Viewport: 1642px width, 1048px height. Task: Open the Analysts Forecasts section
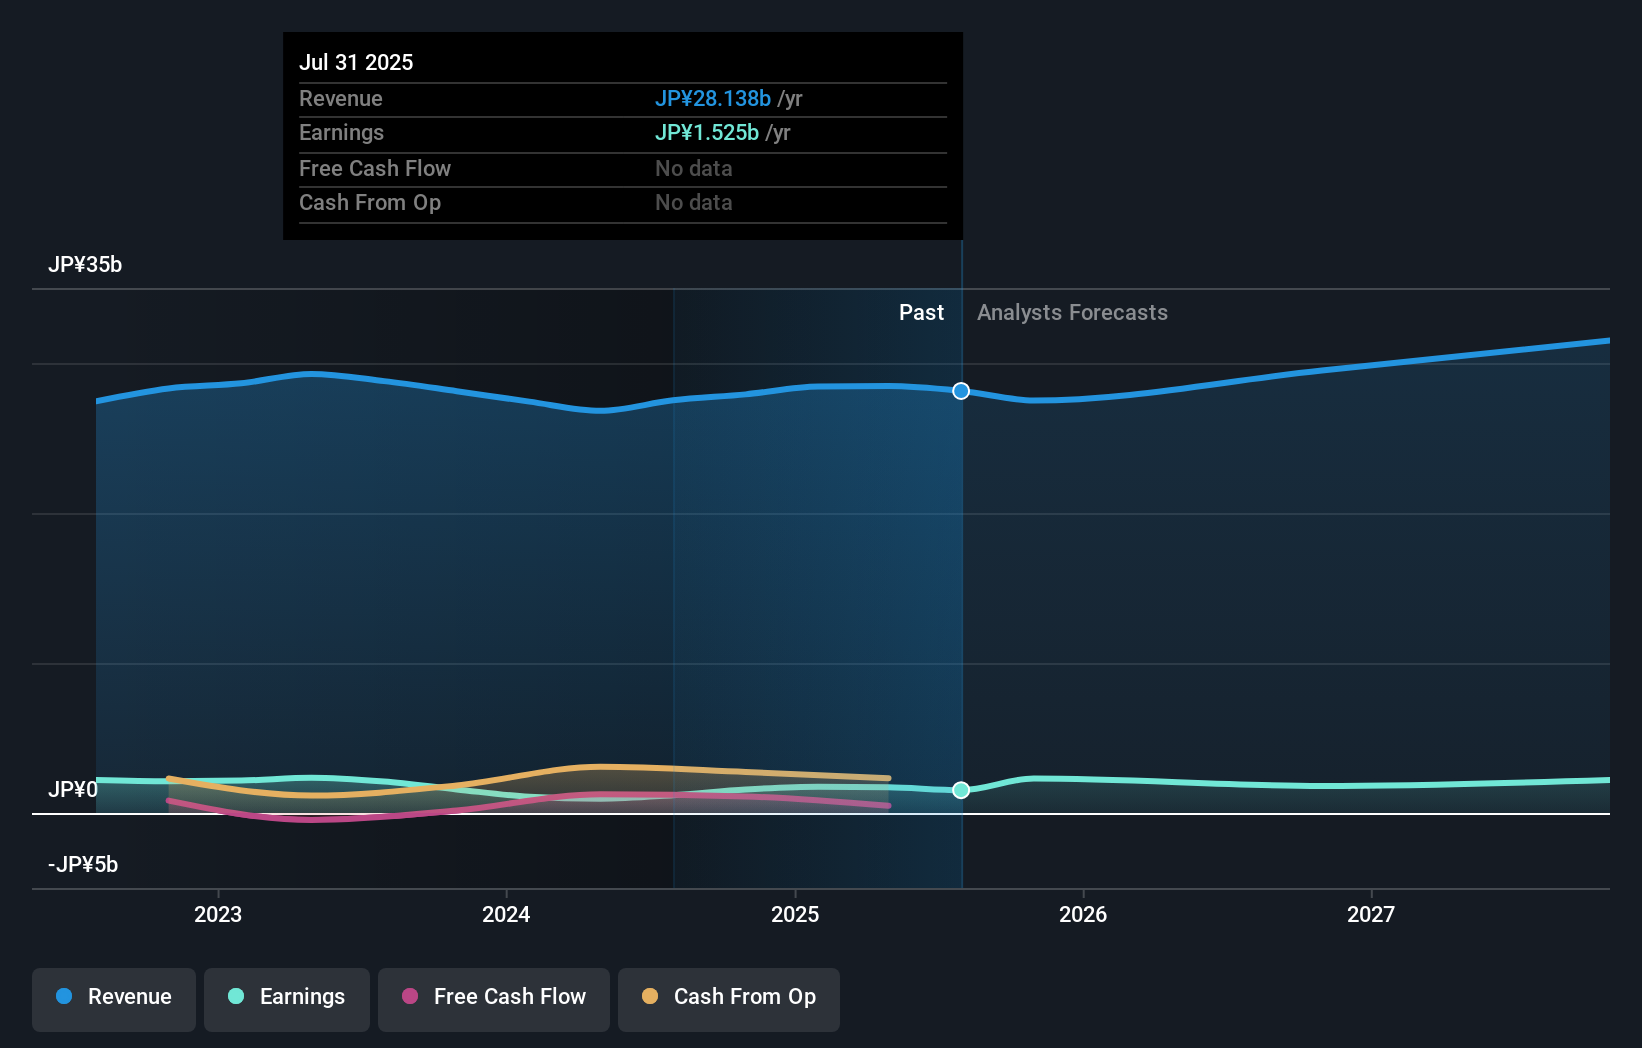1072,312
